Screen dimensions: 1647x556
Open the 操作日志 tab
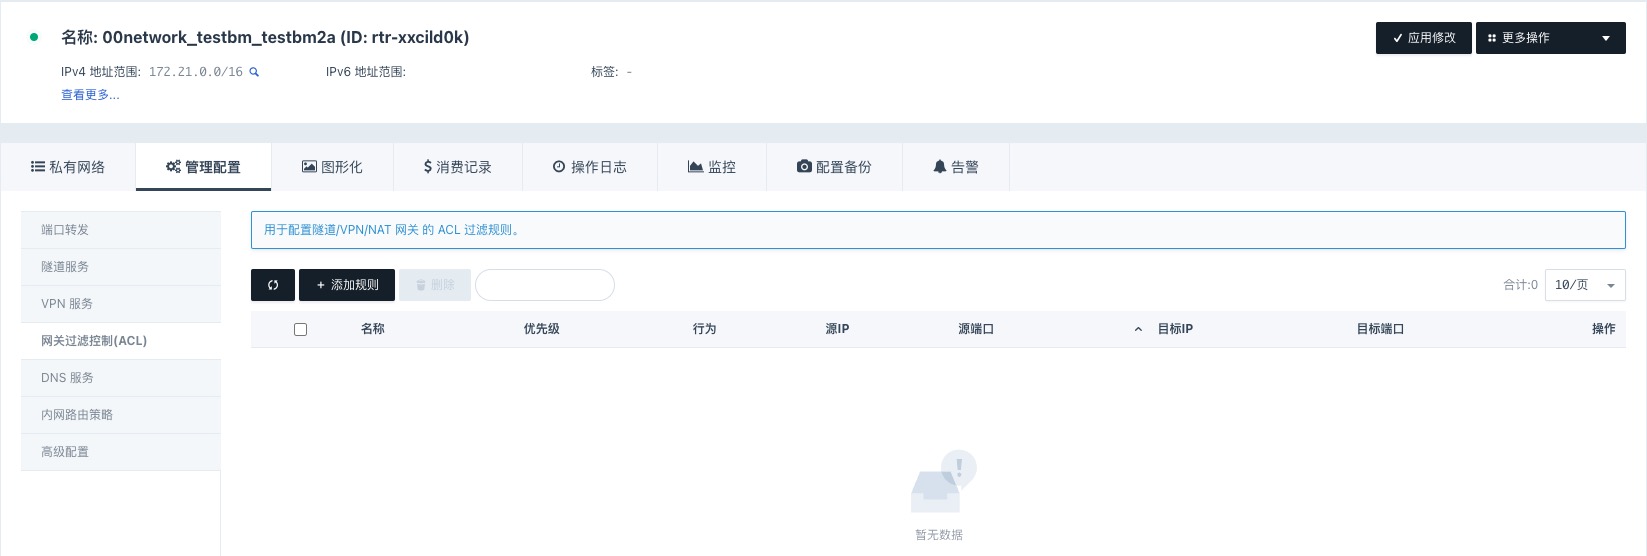pyautogui.click(x=590, y=167)
